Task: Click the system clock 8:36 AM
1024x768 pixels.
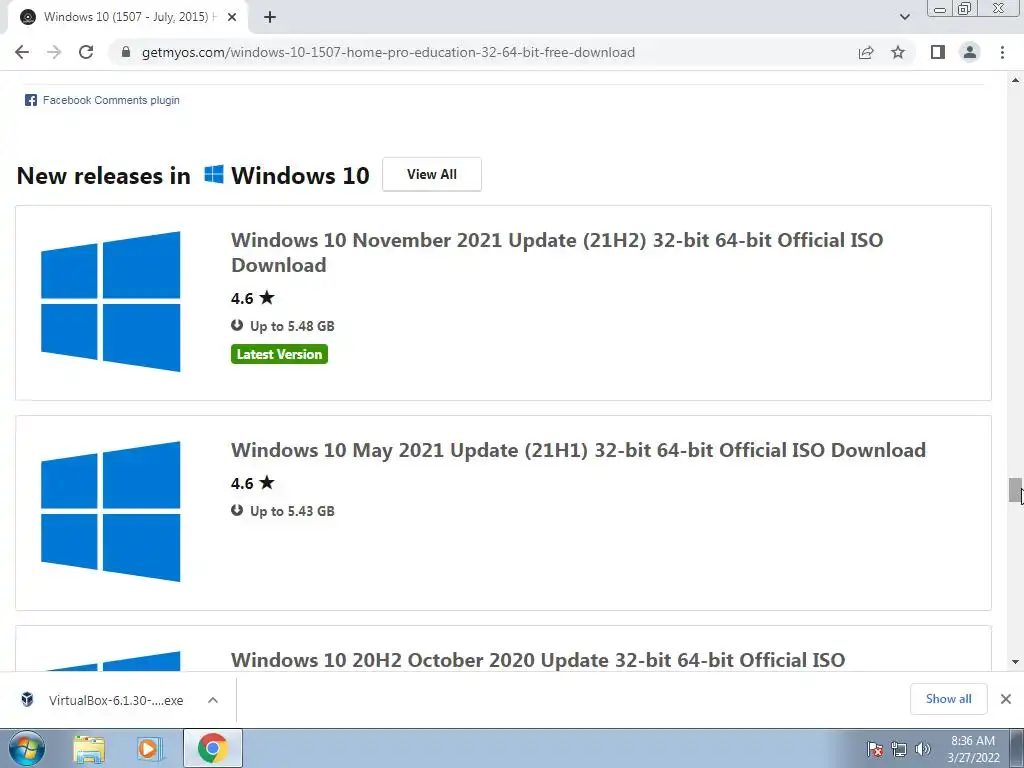Action: (973, 741)
